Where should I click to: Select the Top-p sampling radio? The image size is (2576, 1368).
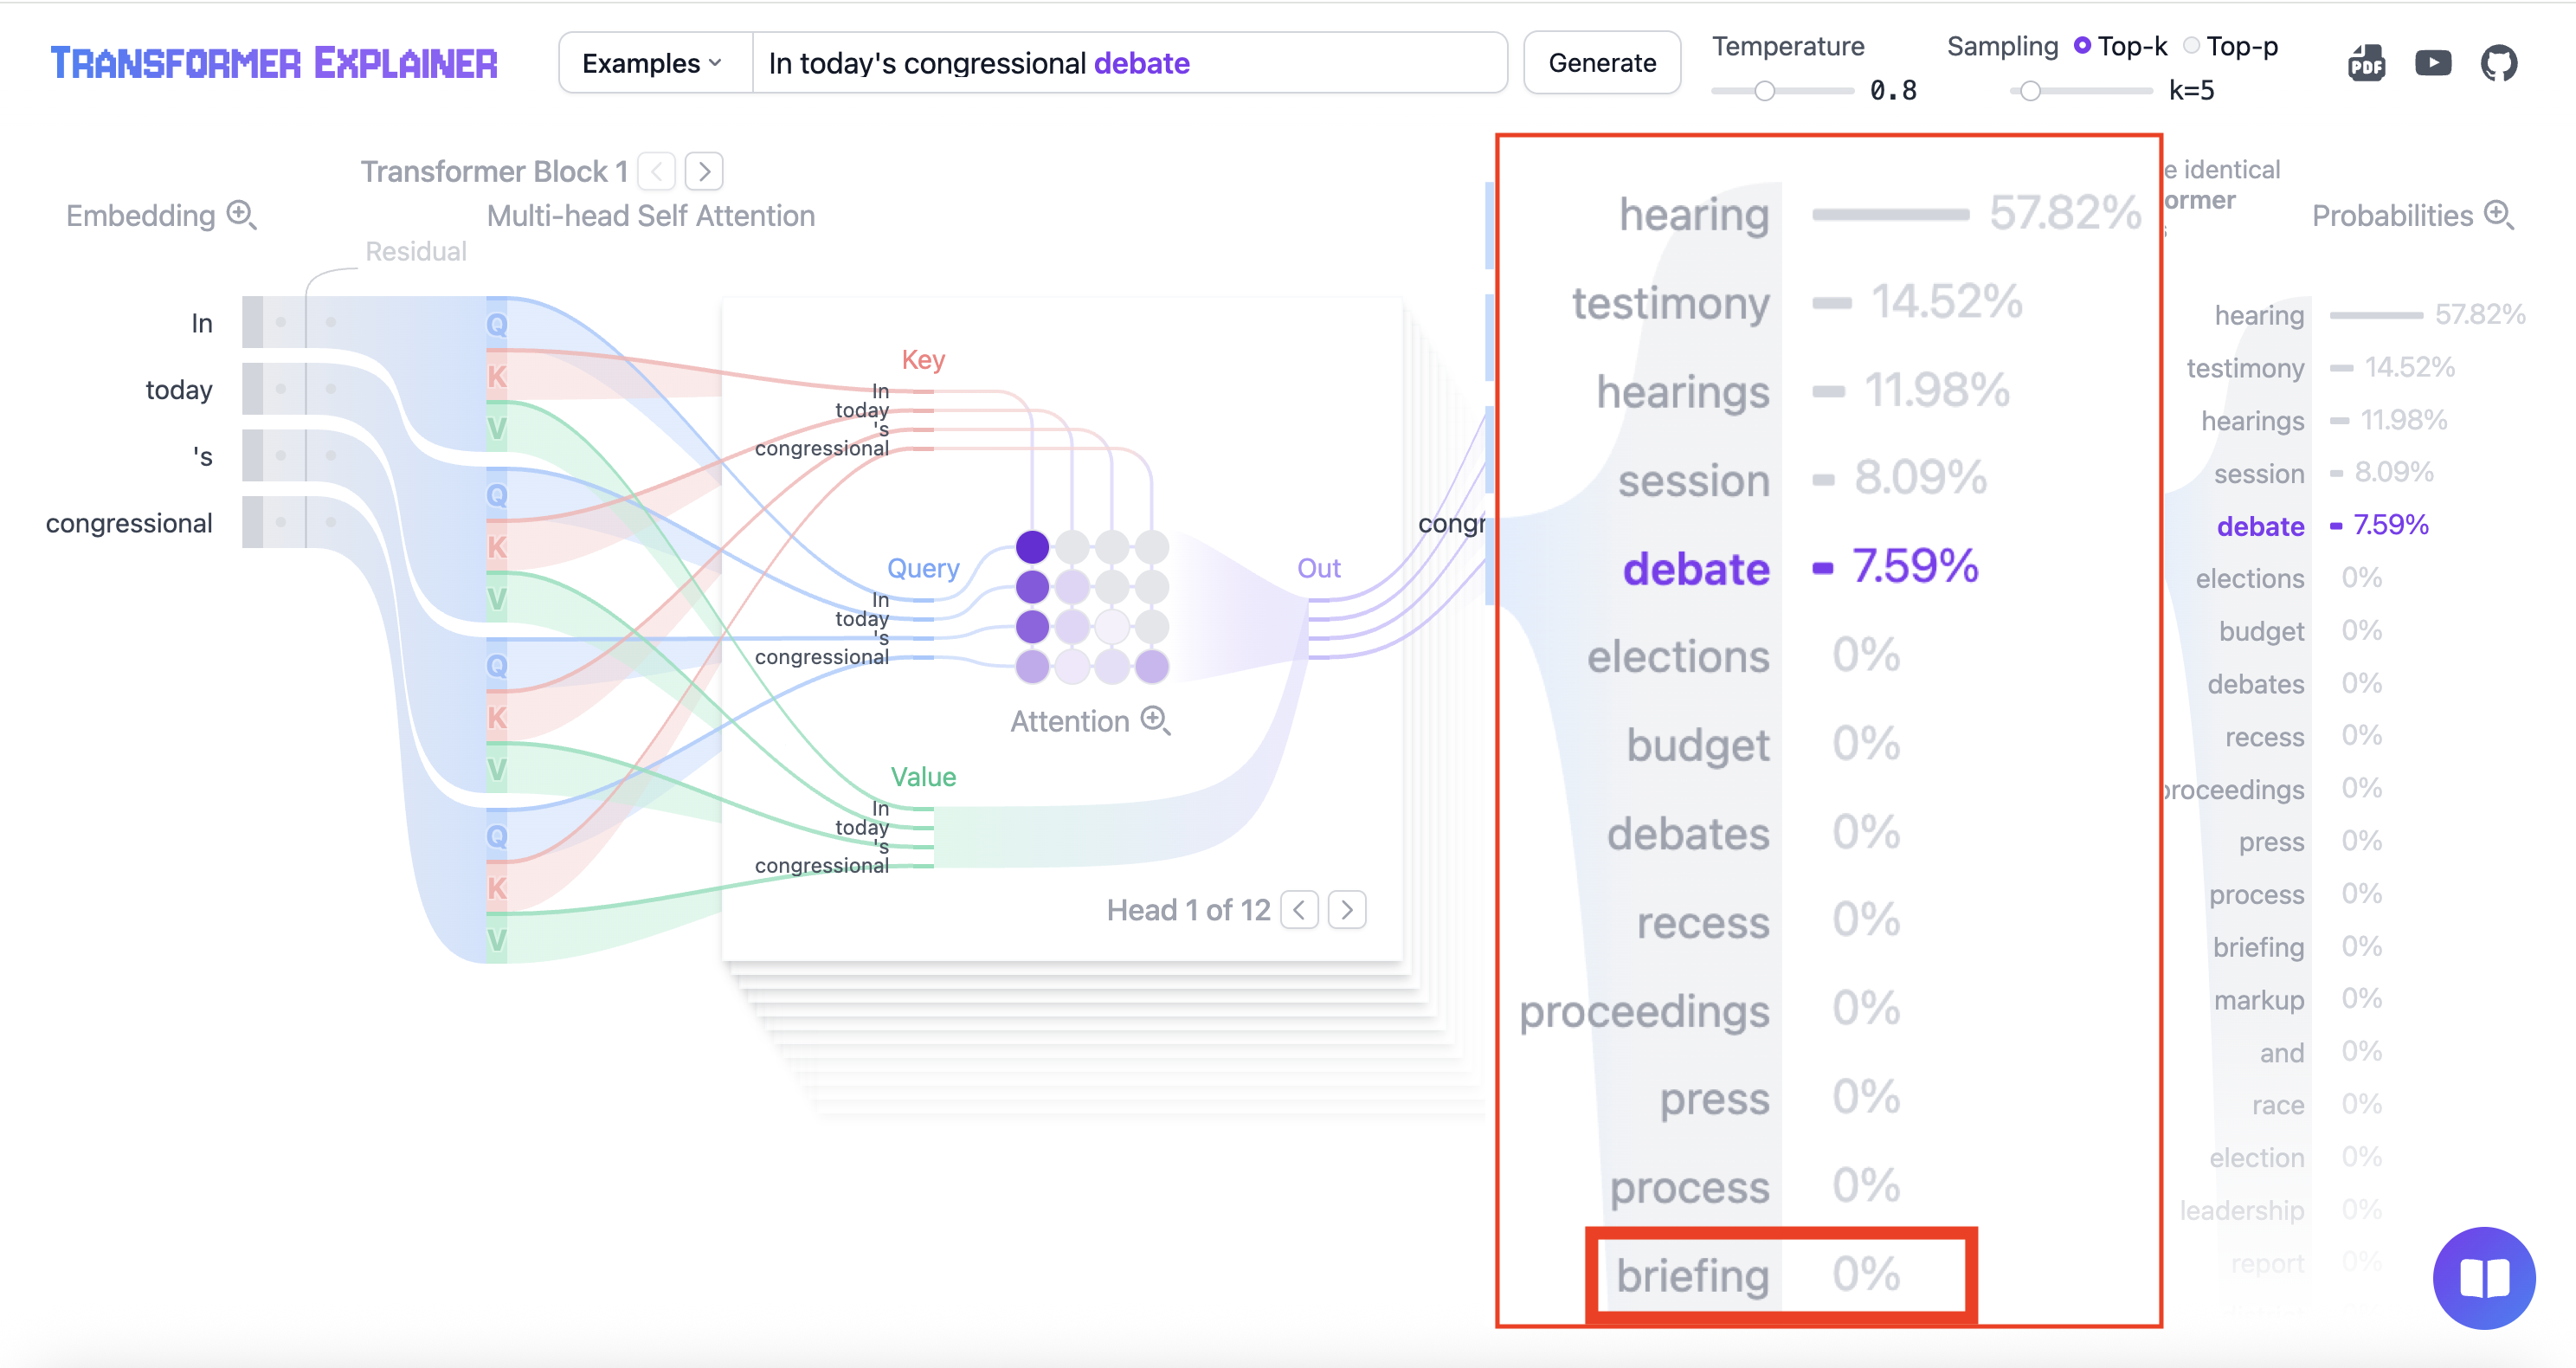click(2192, 46)
